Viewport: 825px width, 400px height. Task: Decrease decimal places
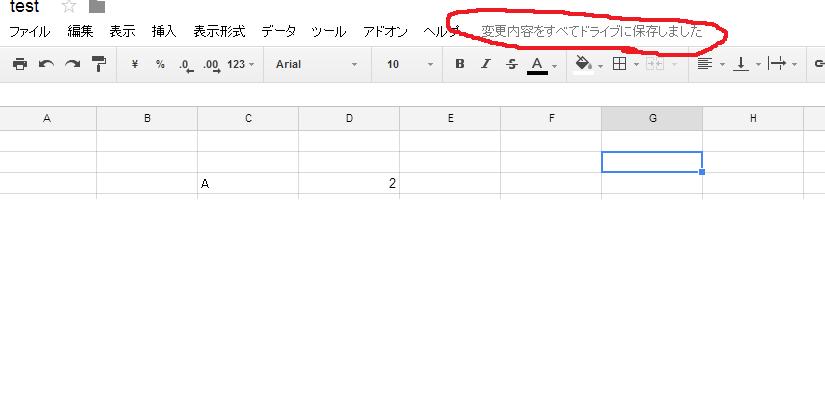tap(186, 65)
